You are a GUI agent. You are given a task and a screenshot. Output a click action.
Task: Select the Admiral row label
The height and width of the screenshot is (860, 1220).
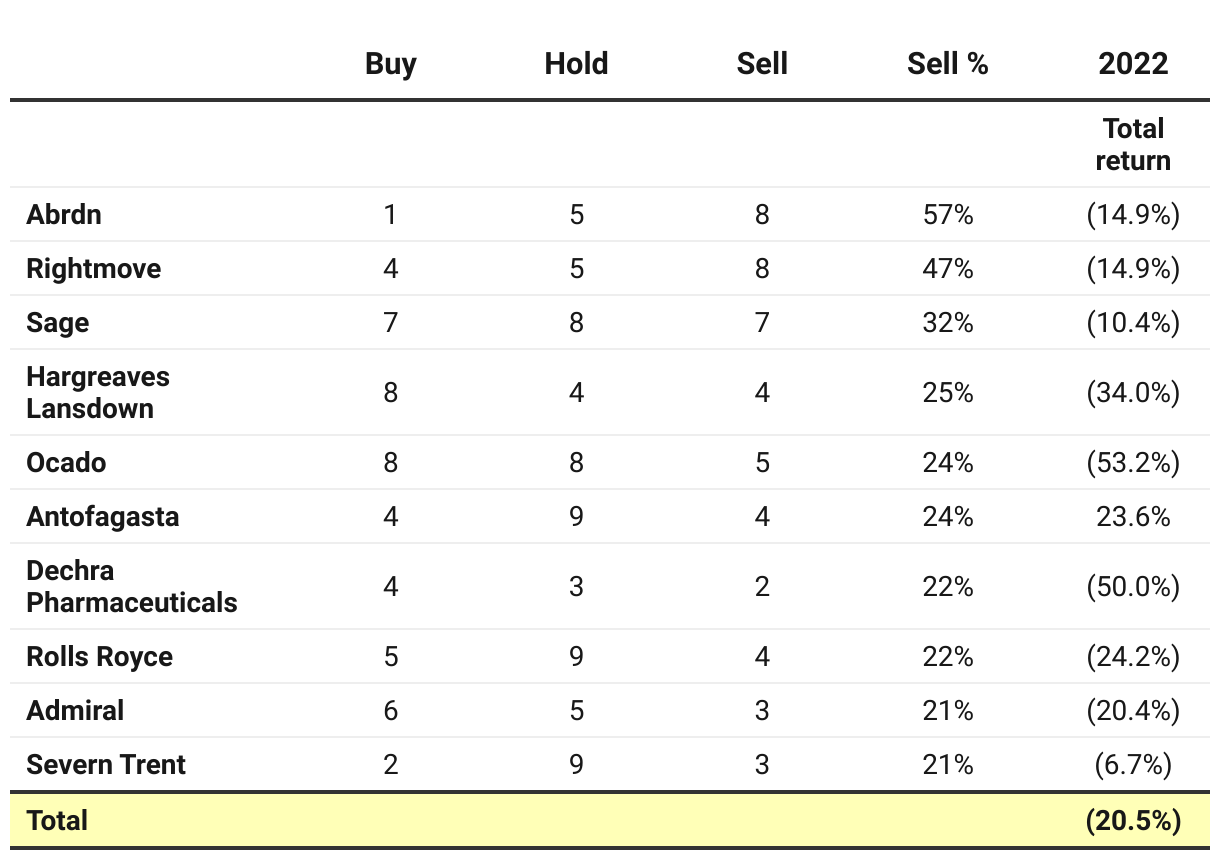pyautogui.click(x=75, y=711)
